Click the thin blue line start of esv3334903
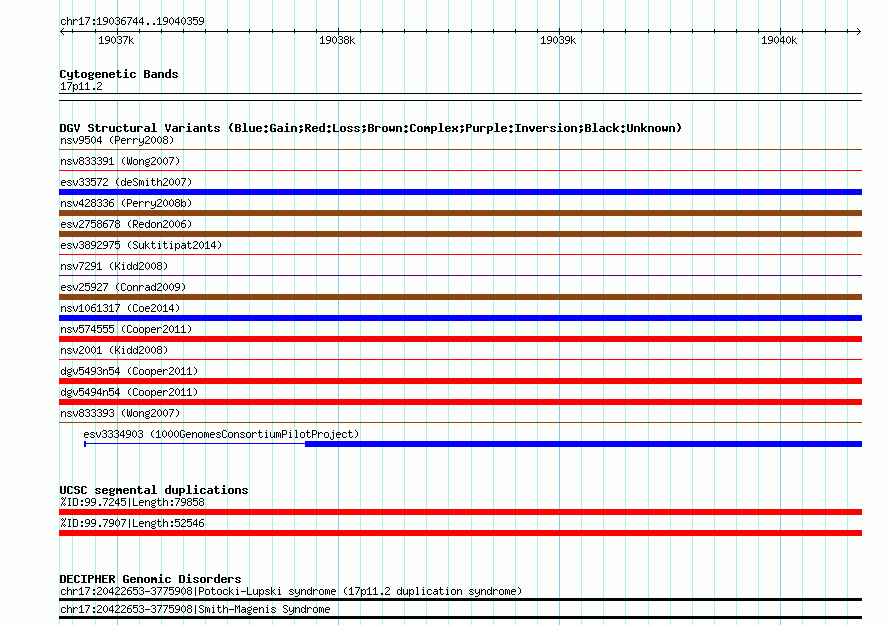 pos(85,444)
